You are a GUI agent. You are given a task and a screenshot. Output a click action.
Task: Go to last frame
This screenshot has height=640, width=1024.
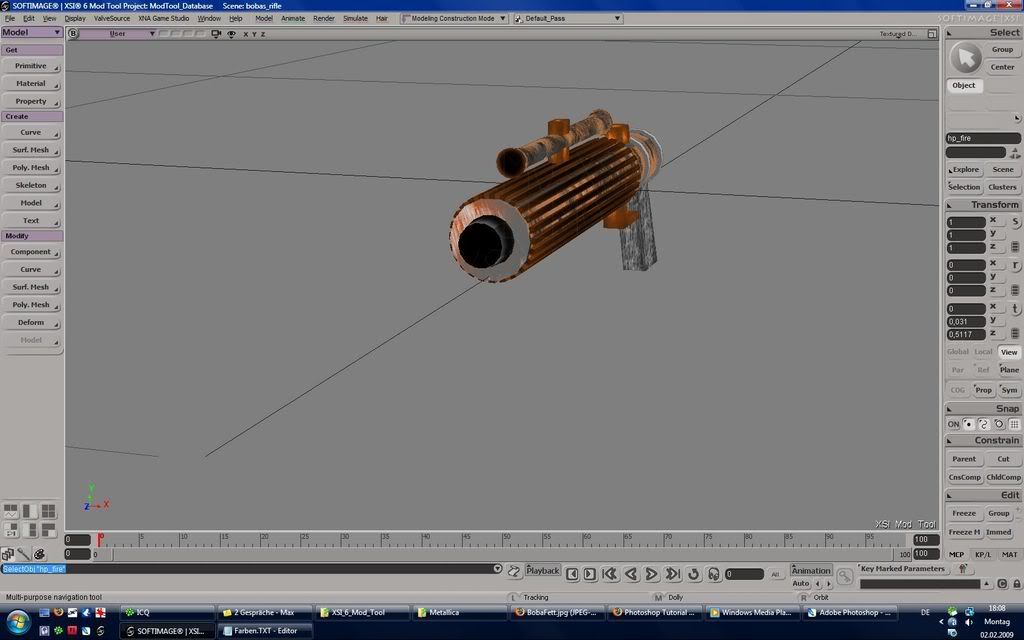tap(672, 574)
